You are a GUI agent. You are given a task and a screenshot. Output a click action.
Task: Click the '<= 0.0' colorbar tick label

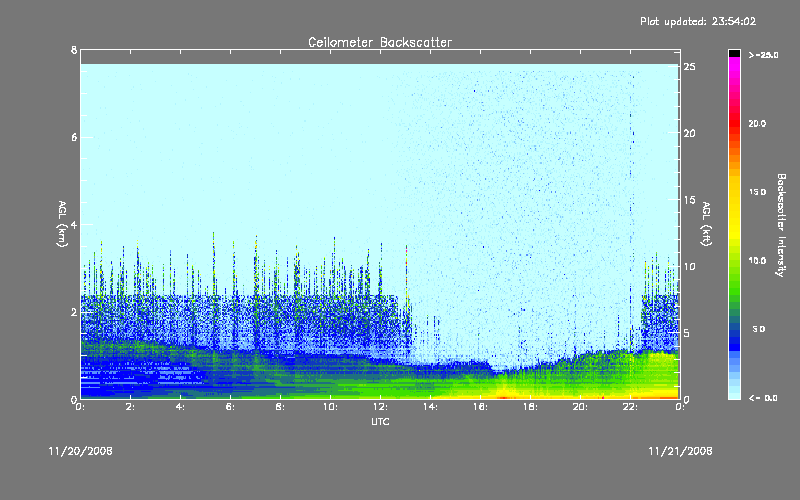tap(763, 397)
